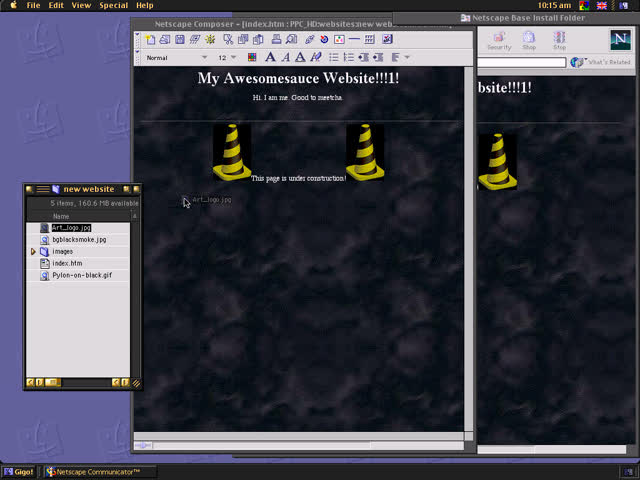
Task: Click the Insert Table icon
Action: 369,39
